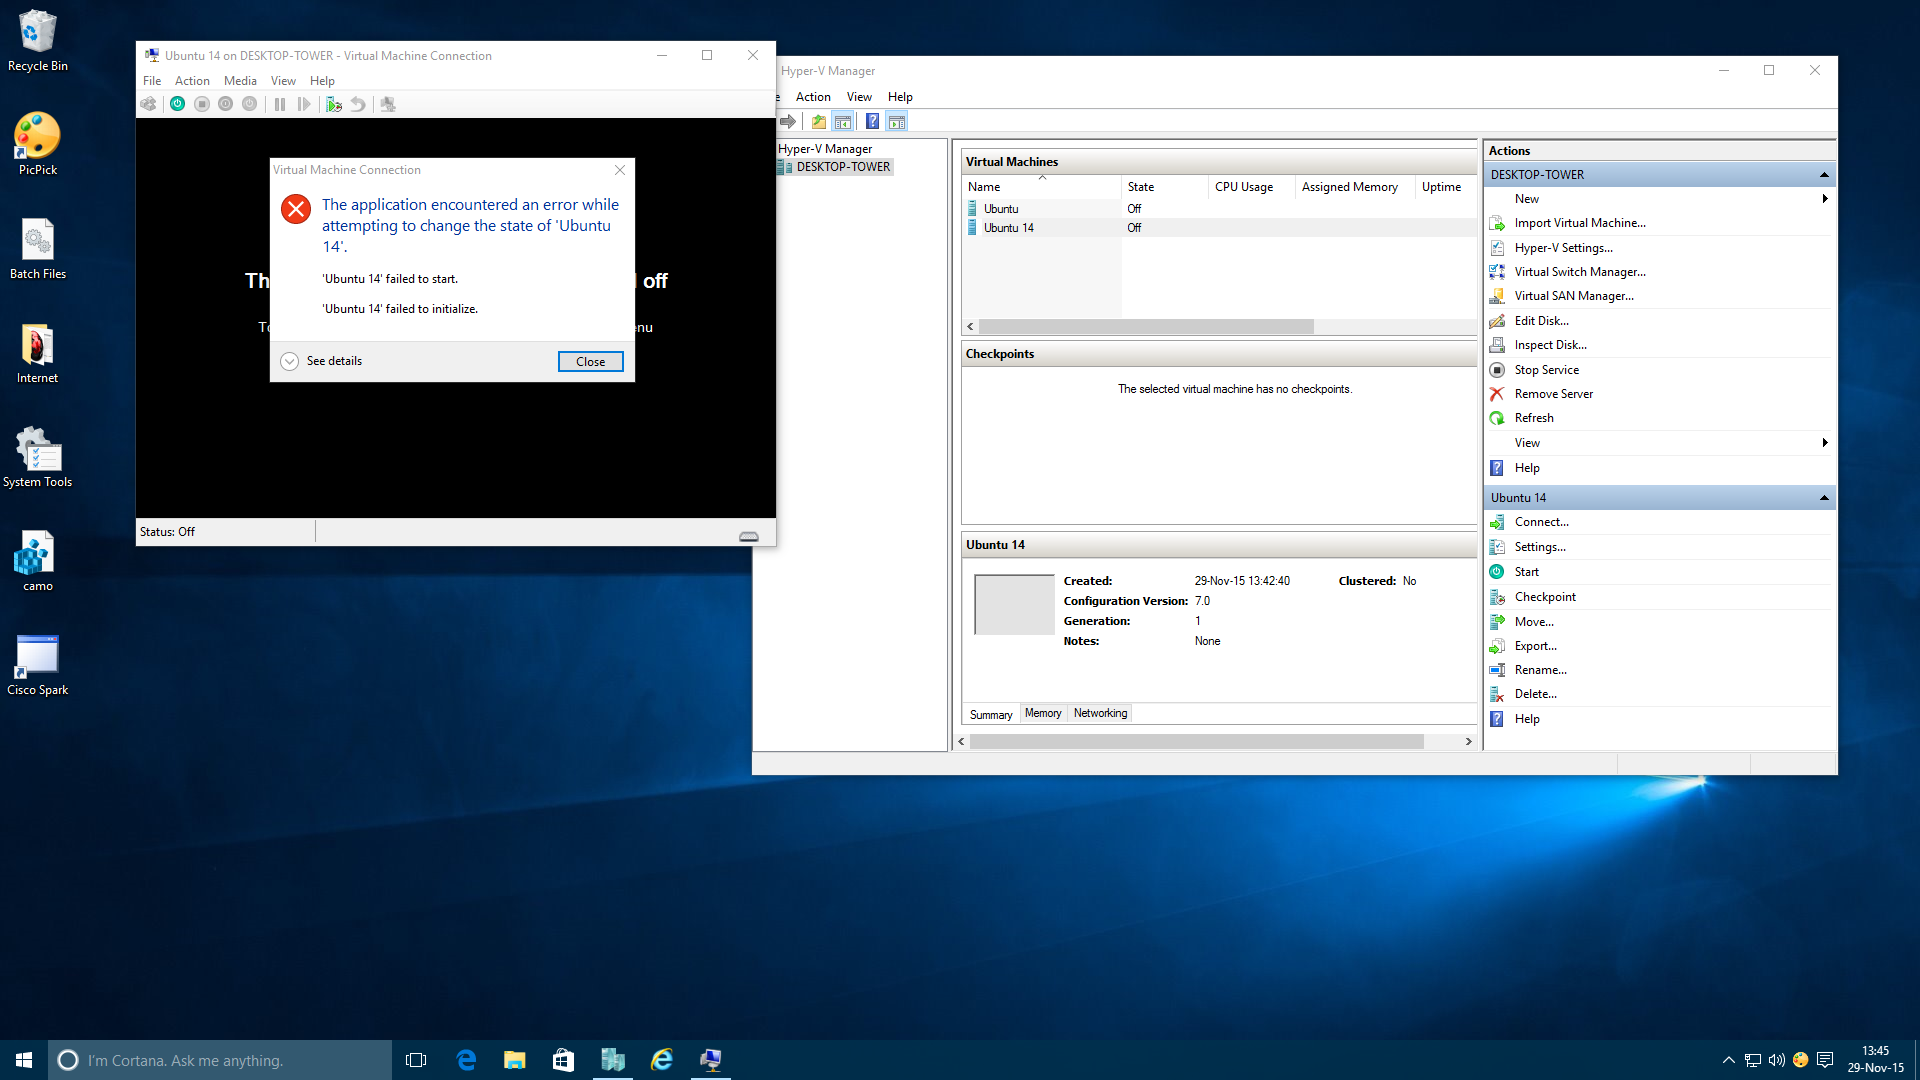The image size is (1920, 1080).
Task: Open File Explorer from the taskbar
Action: [515, 1060]
